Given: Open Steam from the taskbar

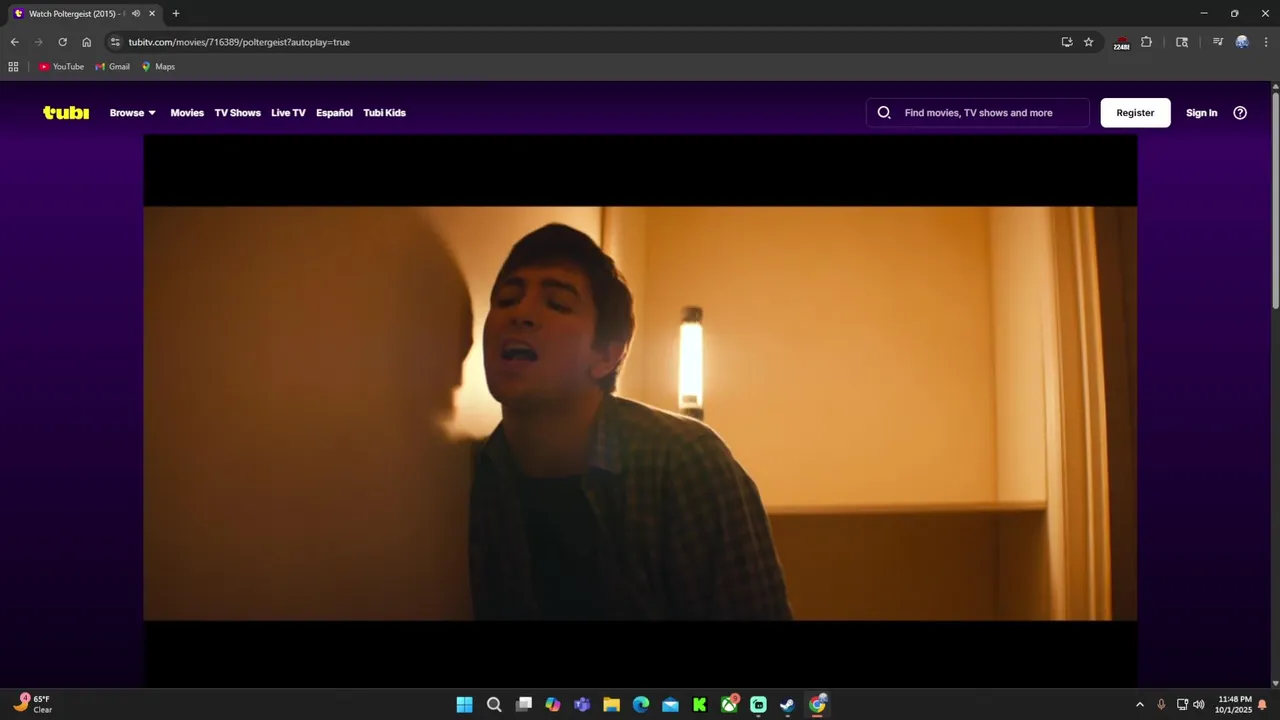Looking at the screenshot, I should (x=788, y=705).
